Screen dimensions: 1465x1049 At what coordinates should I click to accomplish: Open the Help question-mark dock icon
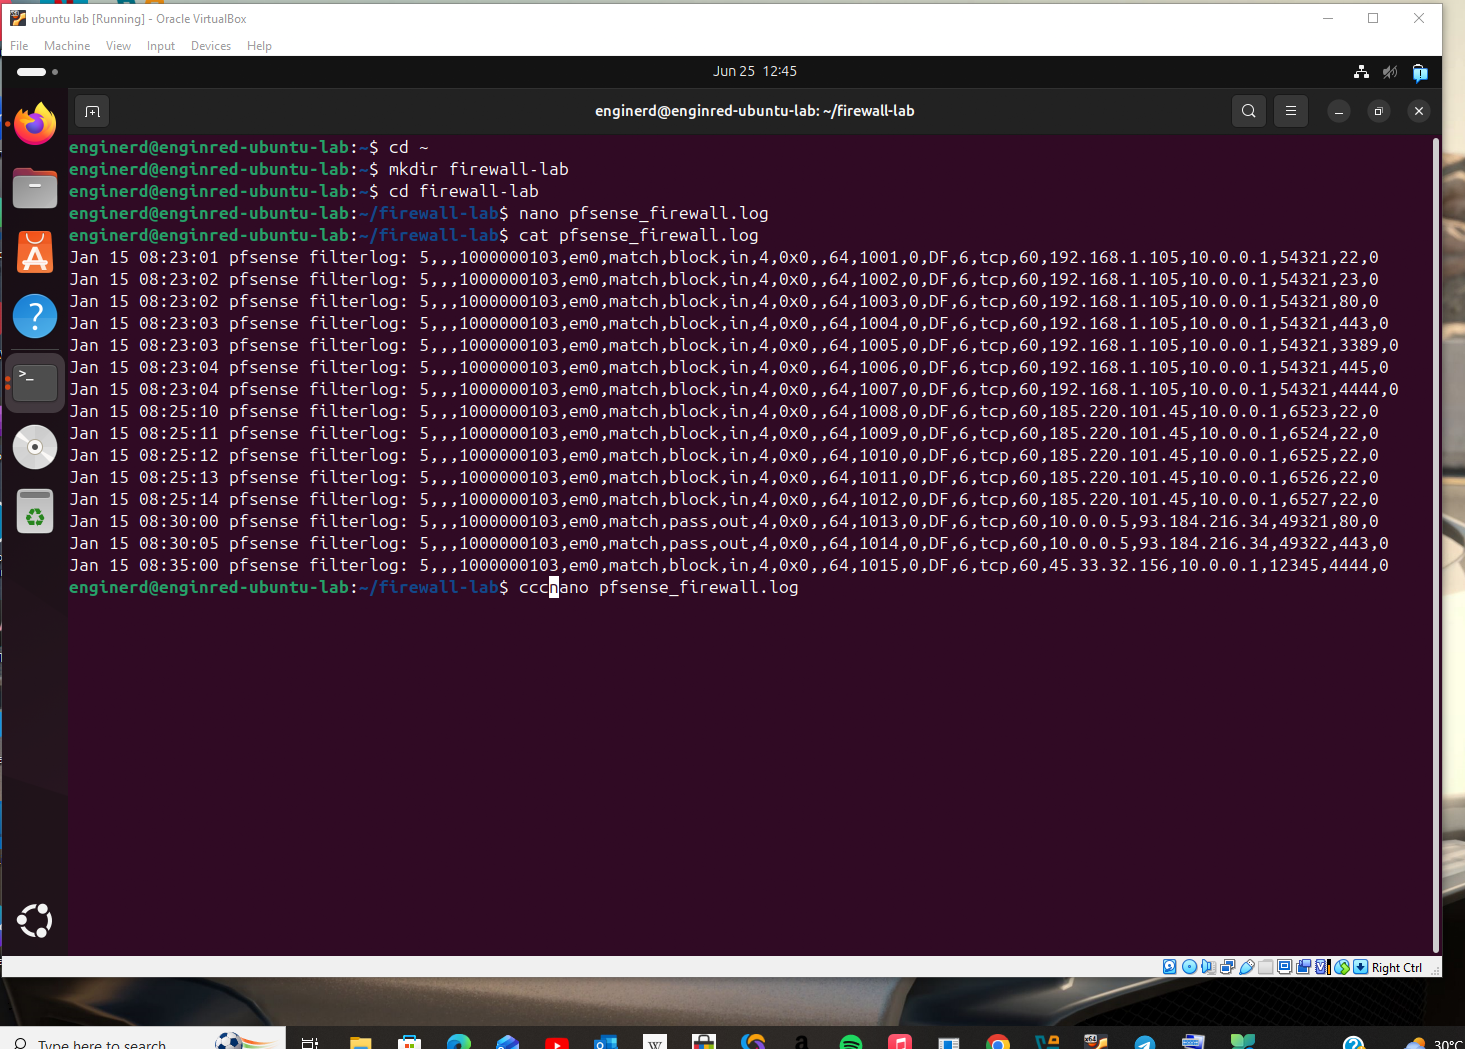click(35, 316)
